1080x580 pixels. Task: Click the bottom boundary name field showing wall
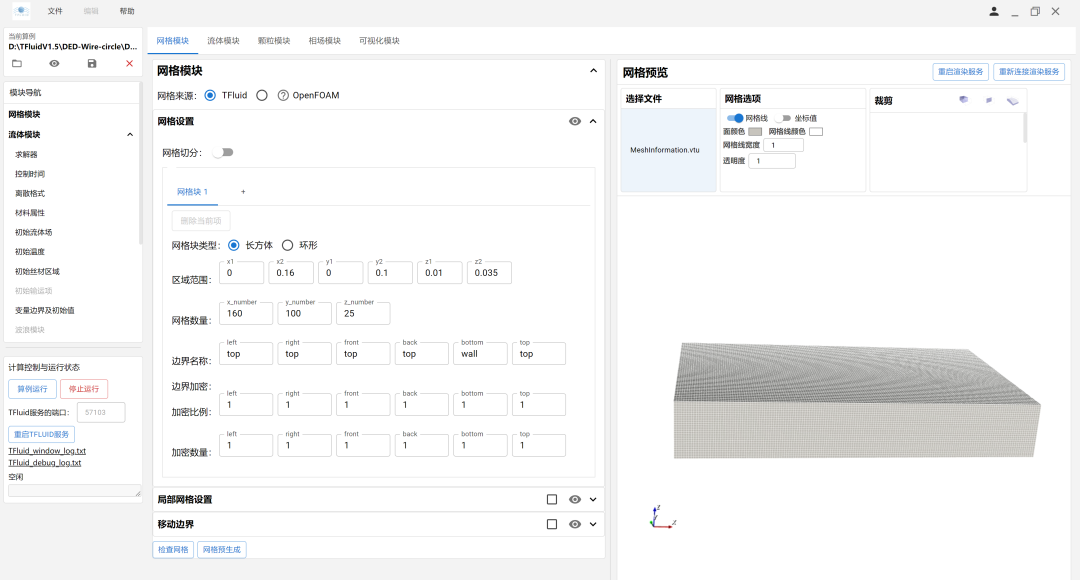coord(480,354)
